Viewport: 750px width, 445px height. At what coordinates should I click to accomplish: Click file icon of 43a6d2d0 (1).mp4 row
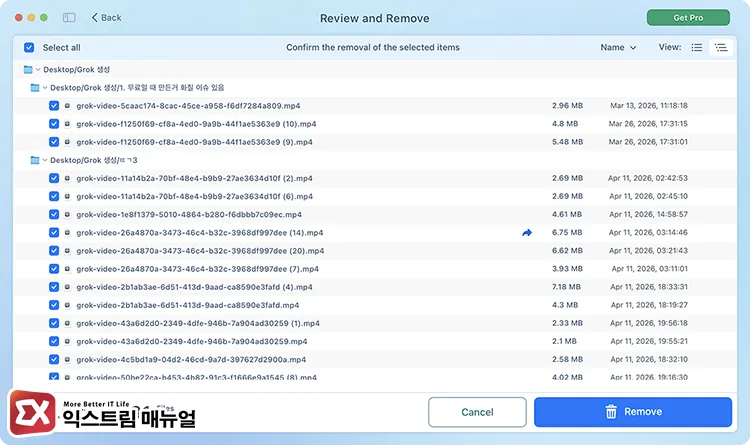67,323
